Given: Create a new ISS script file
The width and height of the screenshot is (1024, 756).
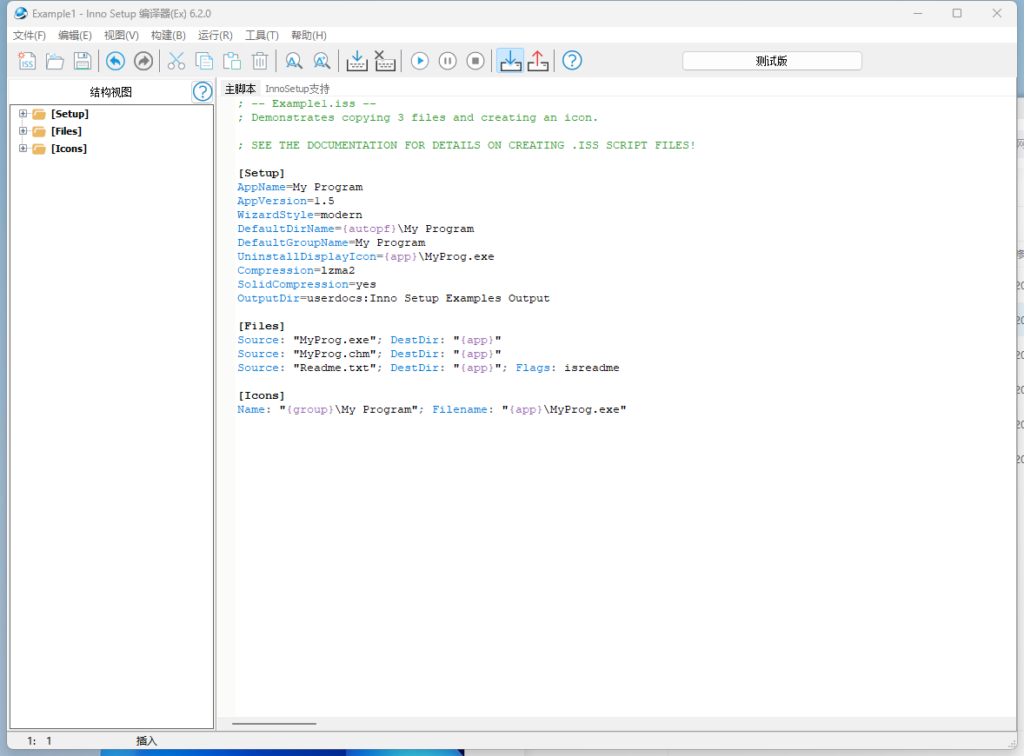Looking at the screenshot, I should (x=27, y=61).
